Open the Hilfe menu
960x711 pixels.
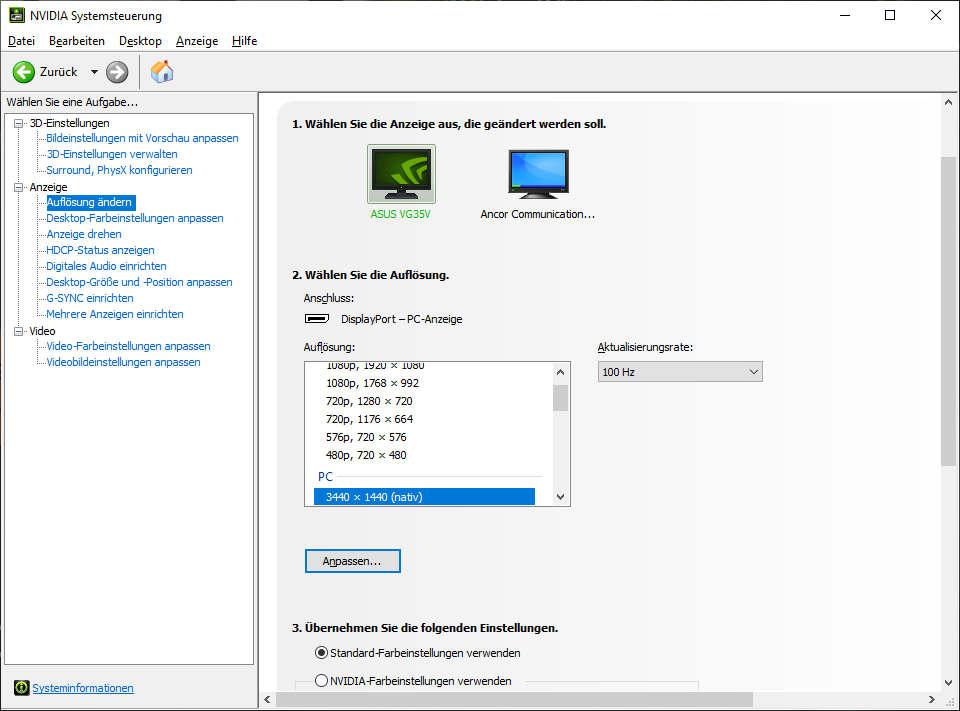click(x=244, y=41)
